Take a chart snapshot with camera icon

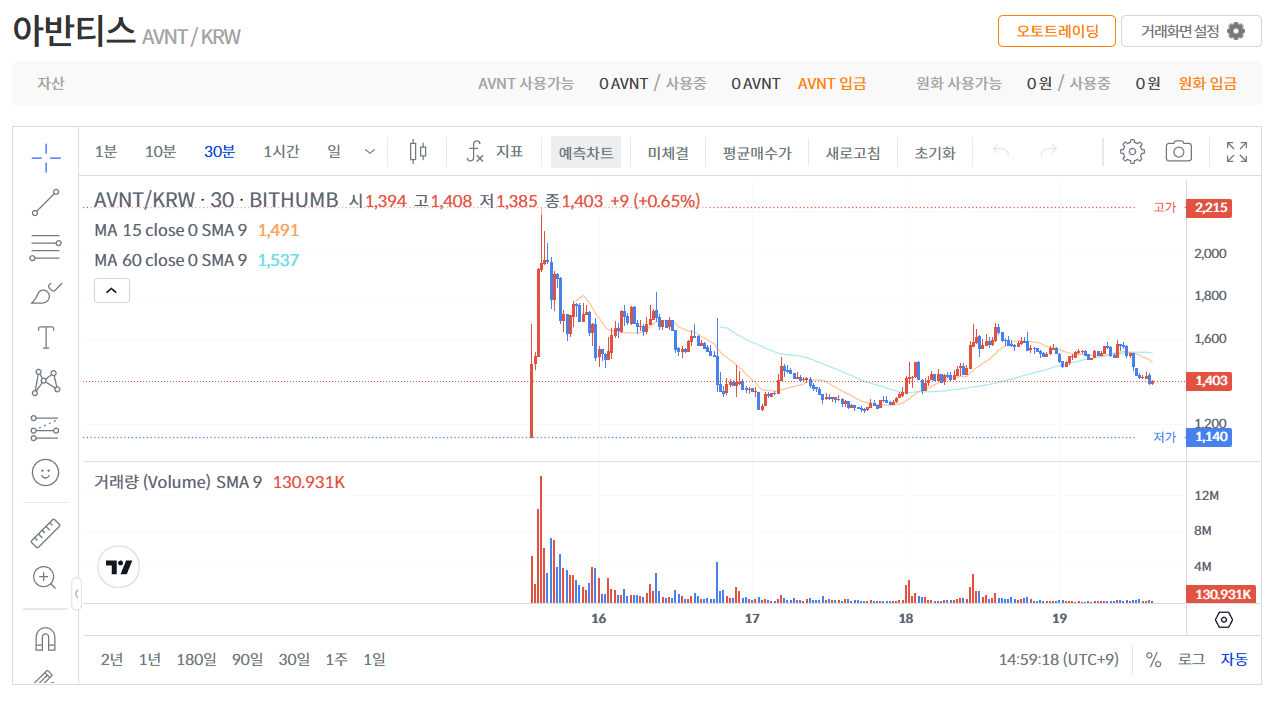pyautogui.click(x=1179, y=152)
